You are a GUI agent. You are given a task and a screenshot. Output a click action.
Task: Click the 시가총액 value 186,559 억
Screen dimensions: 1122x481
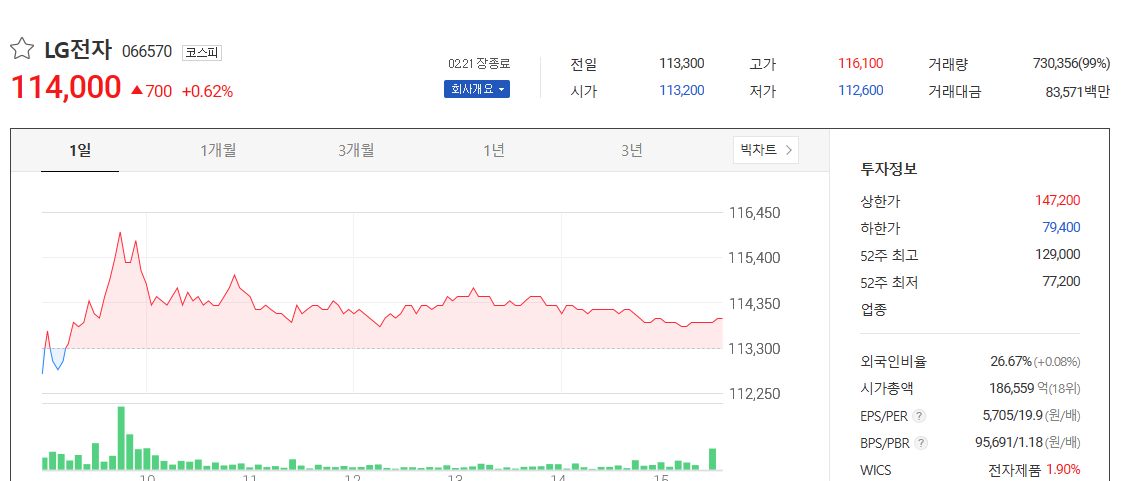(1018, 388)
